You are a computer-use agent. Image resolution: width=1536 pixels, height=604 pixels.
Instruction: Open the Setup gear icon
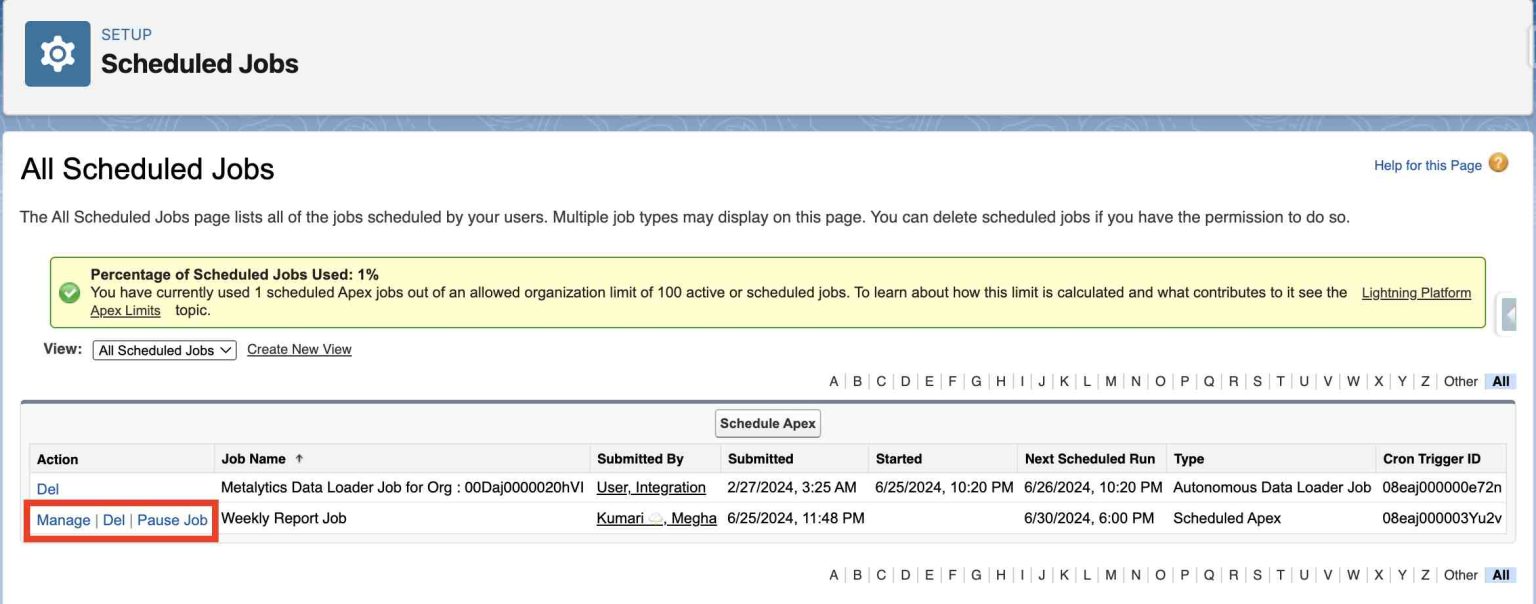pyautogui.click(x=56, y=53)
